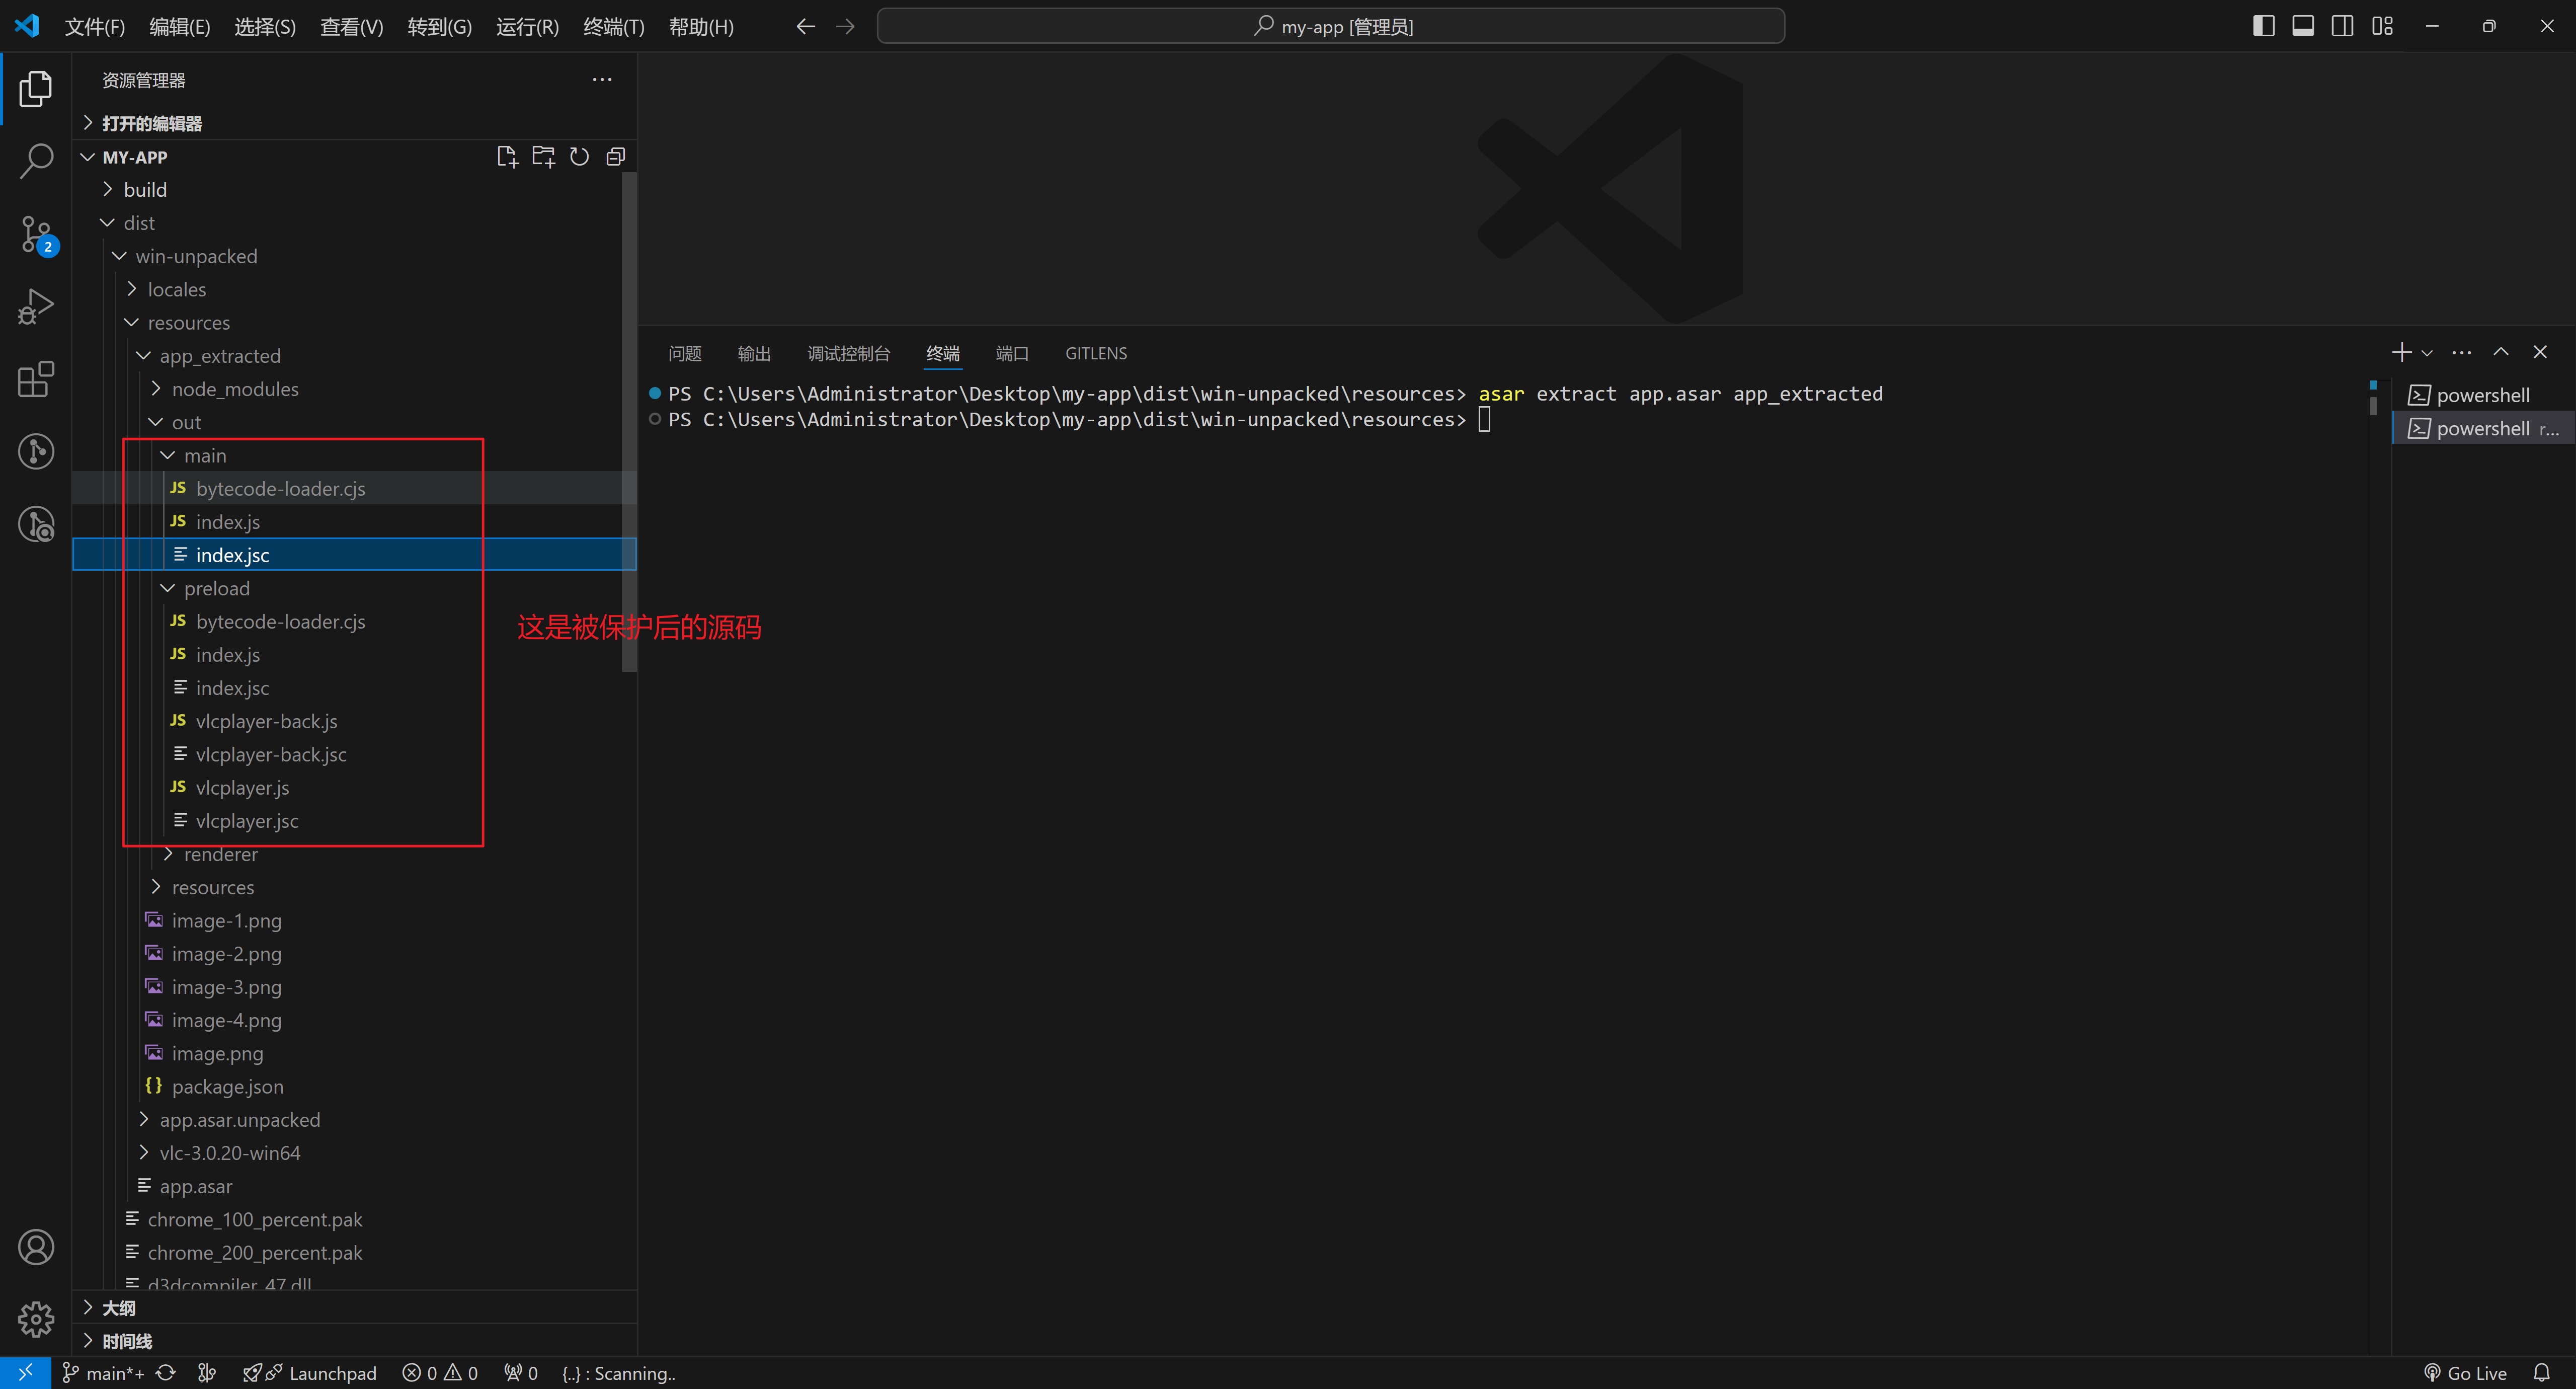Expand the 时间线 timeline section
The height and width of the screenshot is (1389, 2576).
354,1341
